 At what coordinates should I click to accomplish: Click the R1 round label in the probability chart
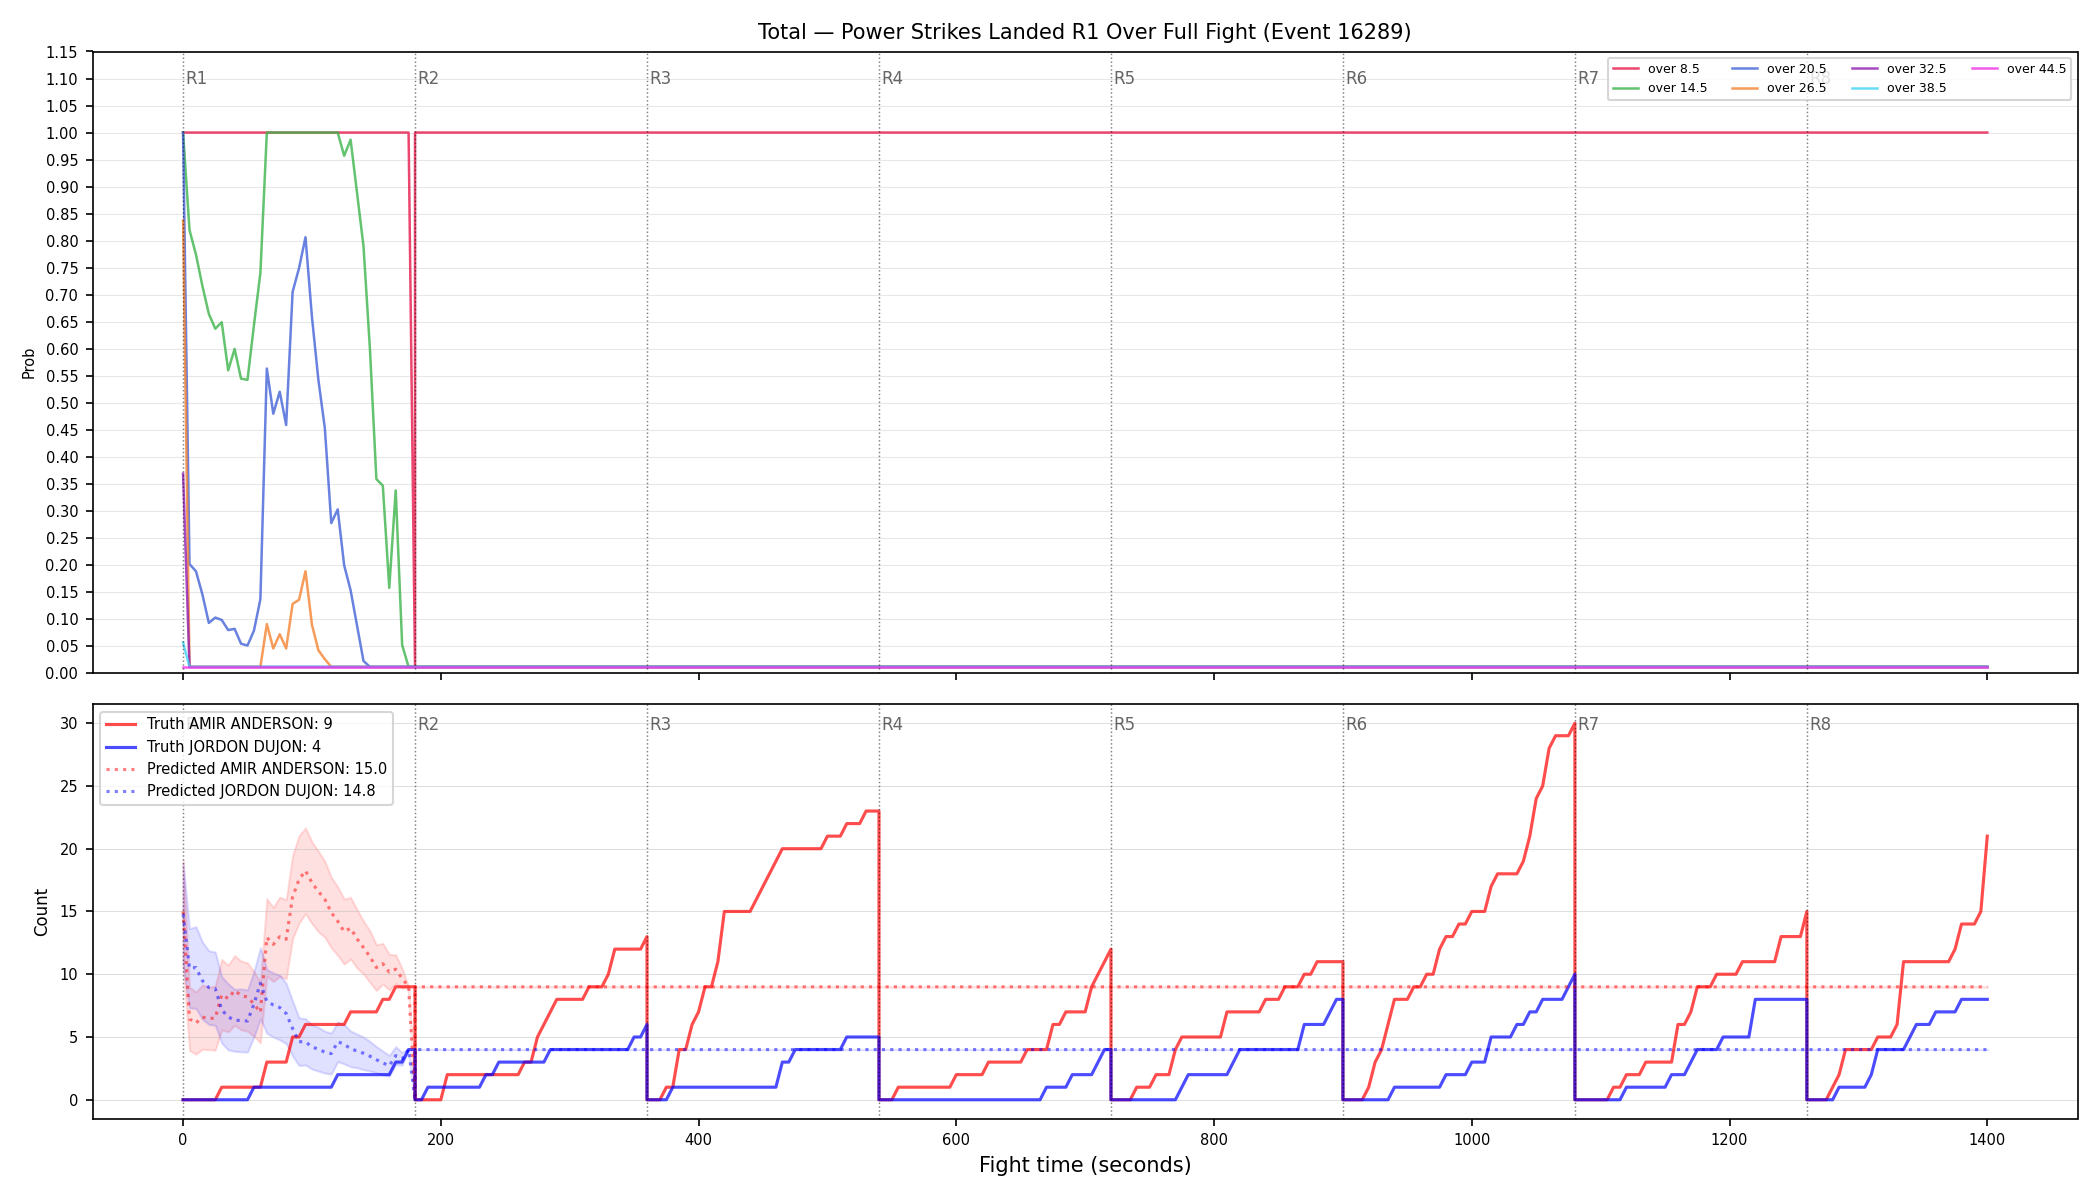(196, 78)
